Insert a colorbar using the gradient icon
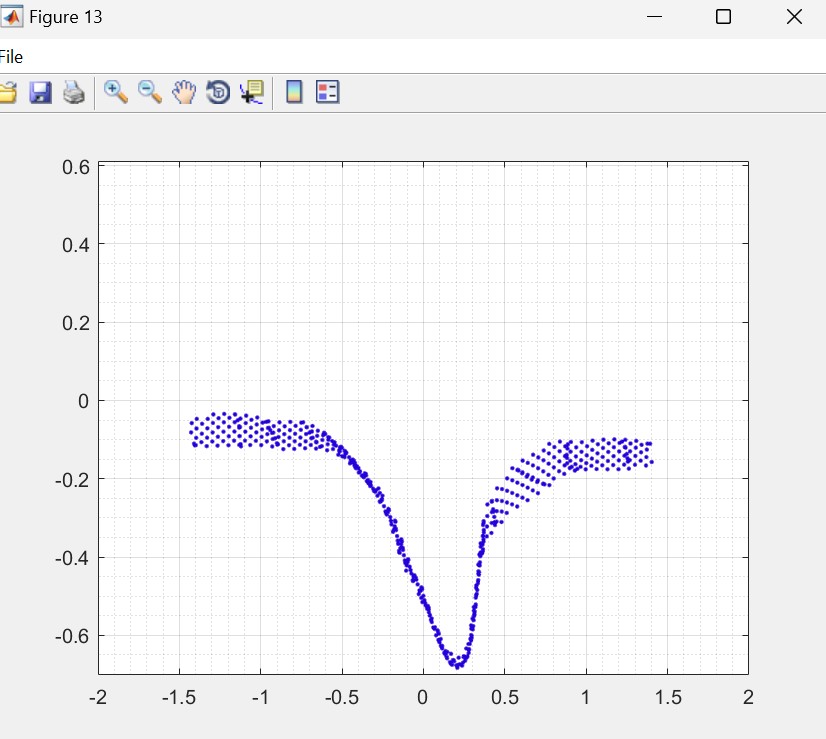The height and width of the screenshot is (739, 826). tap(294, 93)
